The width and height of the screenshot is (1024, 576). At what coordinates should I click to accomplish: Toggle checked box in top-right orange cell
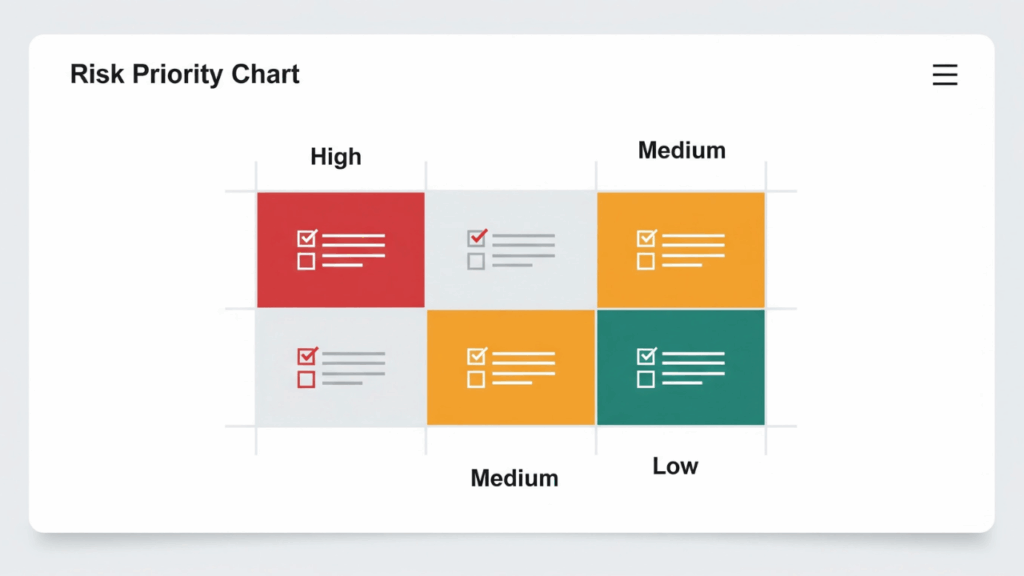click(646, 239)
